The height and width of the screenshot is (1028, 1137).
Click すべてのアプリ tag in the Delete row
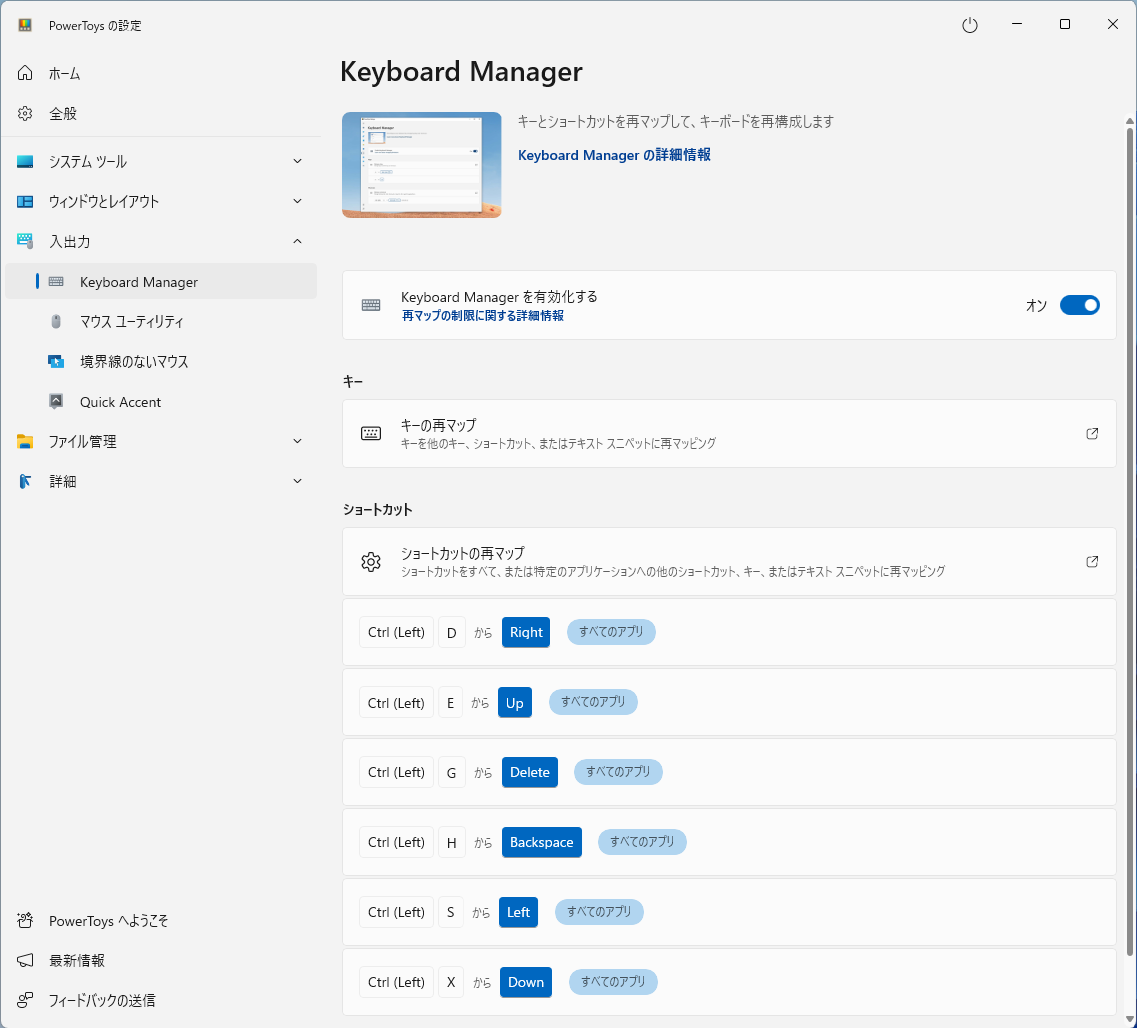coord(619,771)
